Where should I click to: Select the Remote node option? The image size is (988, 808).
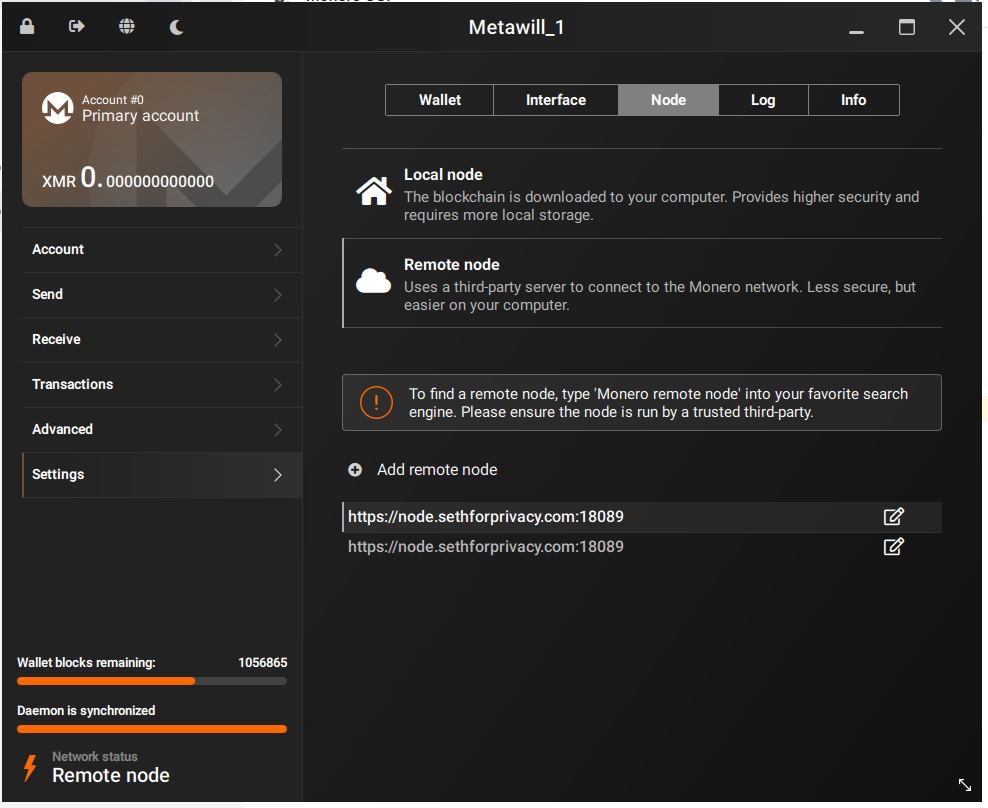coord(641,283)
